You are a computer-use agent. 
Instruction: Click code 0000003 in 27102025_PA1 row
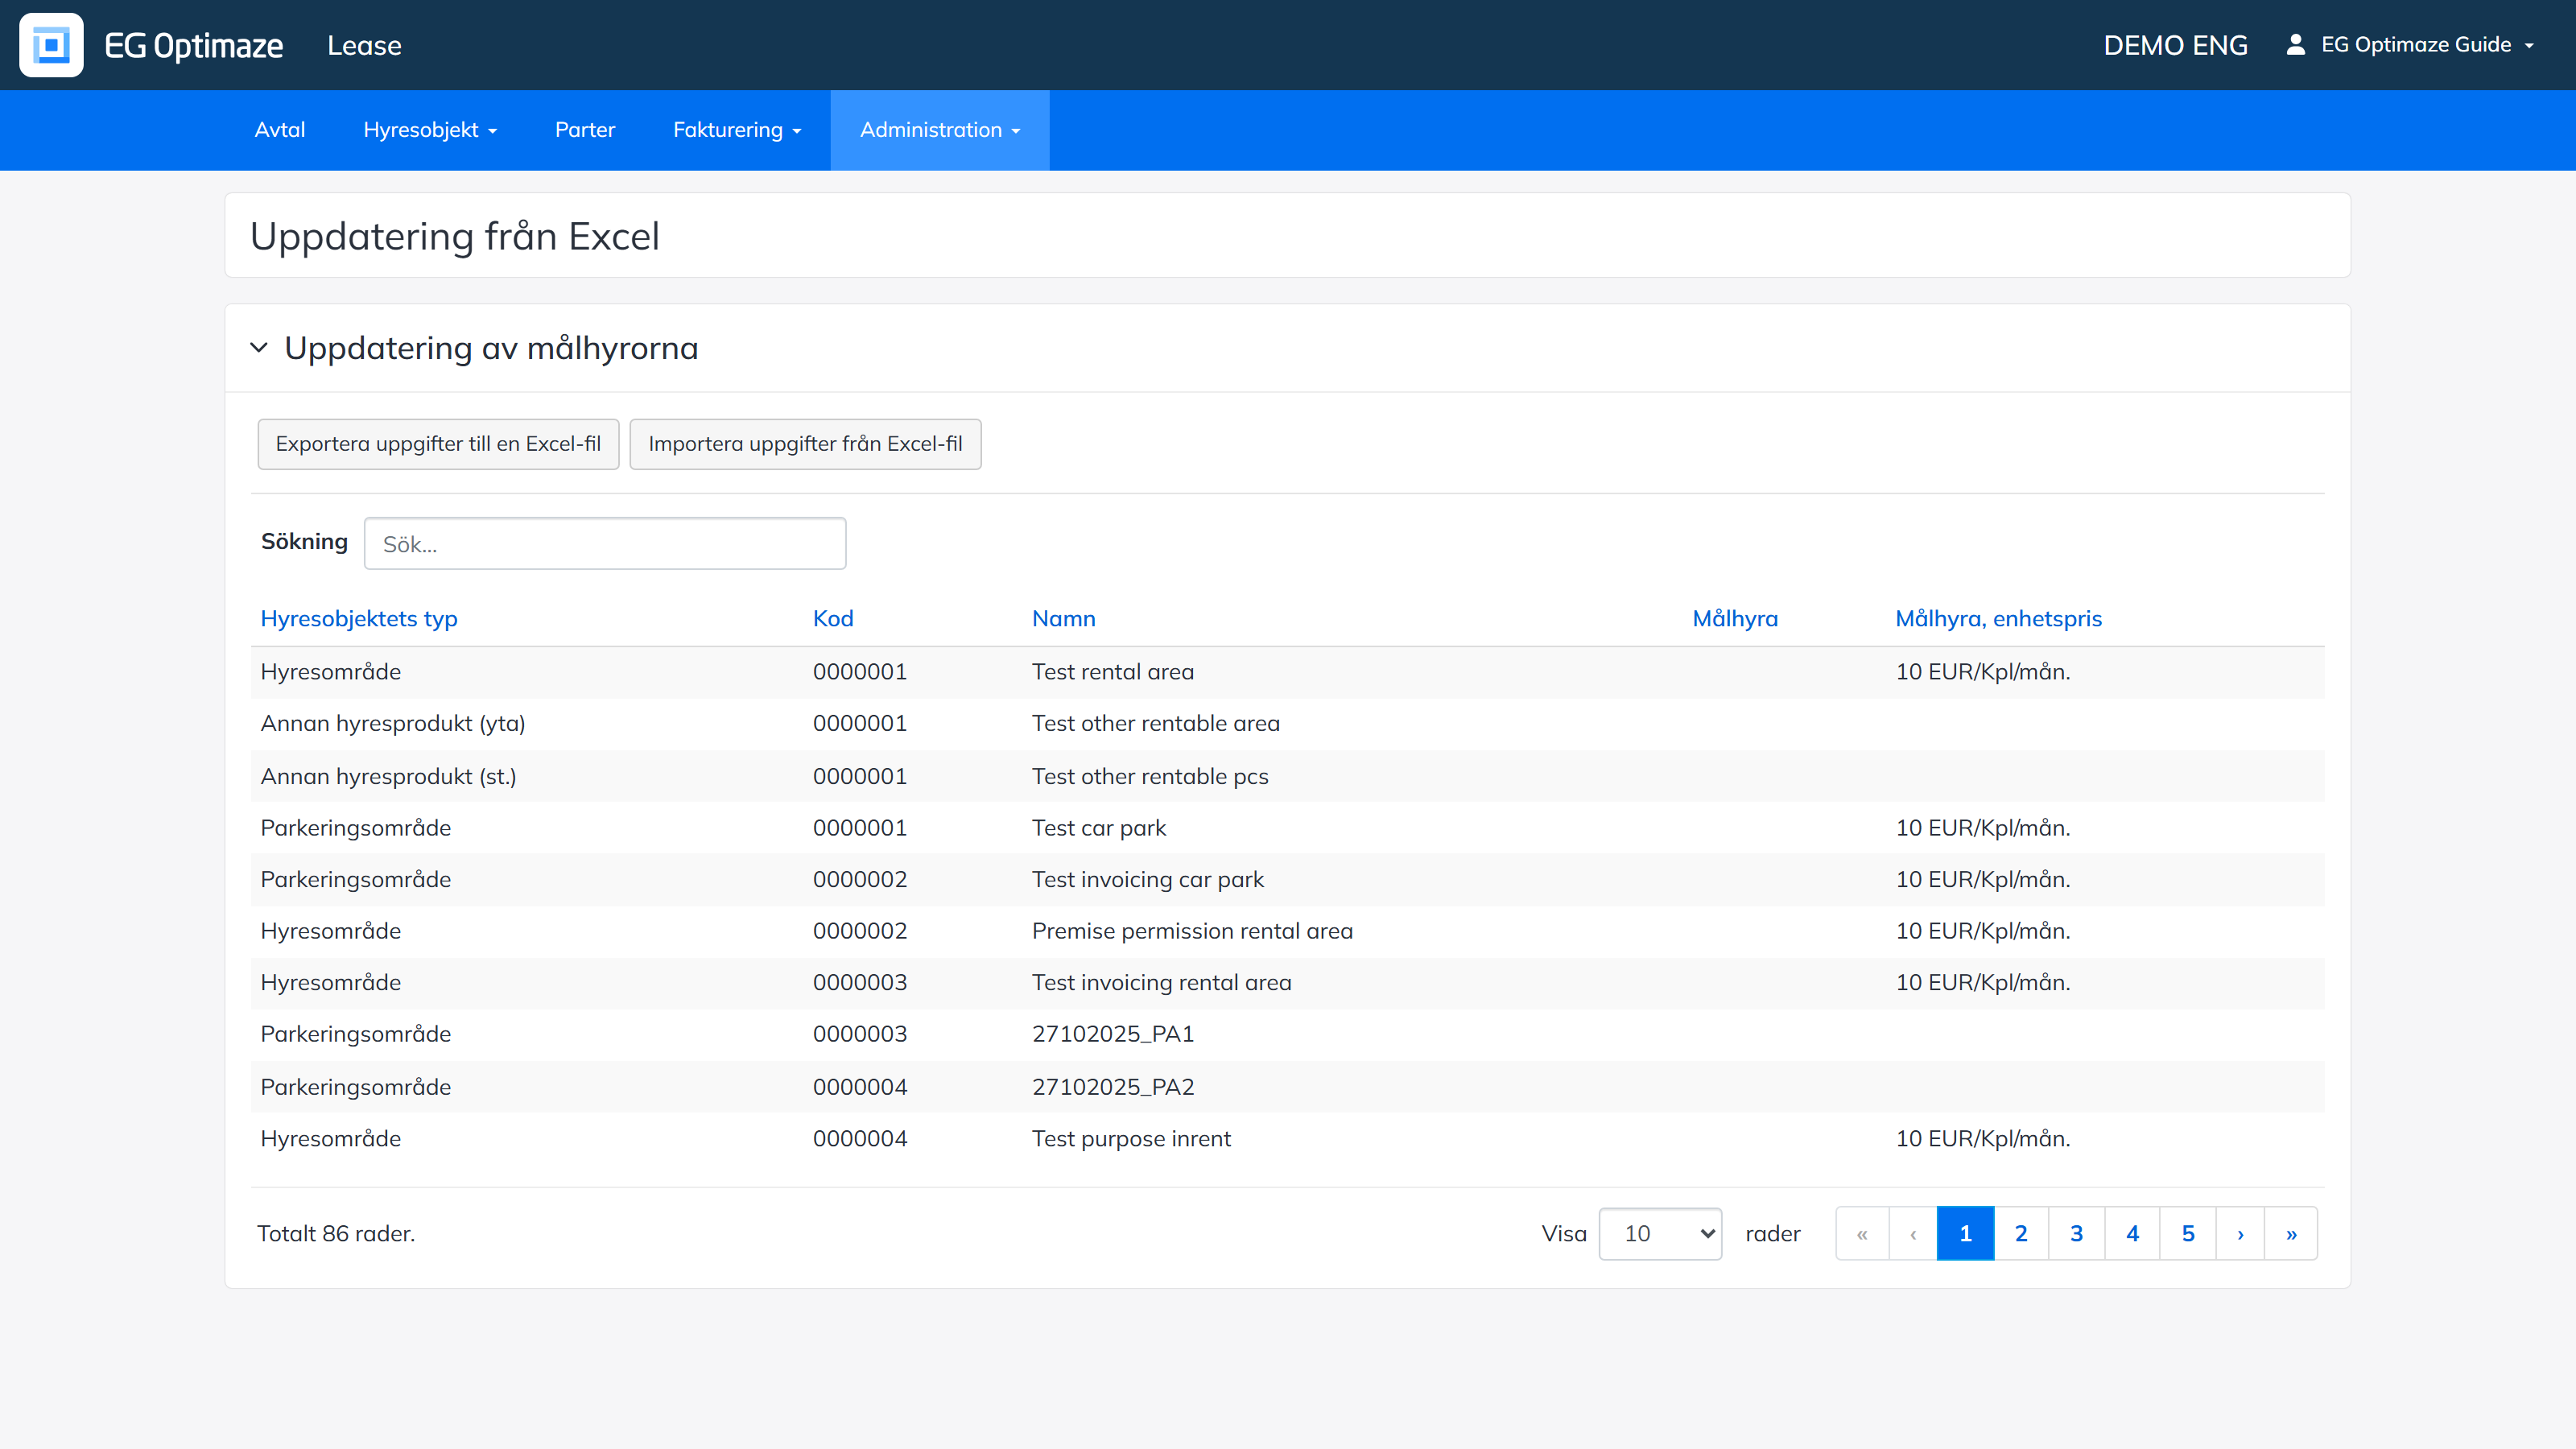point(860,1034)
